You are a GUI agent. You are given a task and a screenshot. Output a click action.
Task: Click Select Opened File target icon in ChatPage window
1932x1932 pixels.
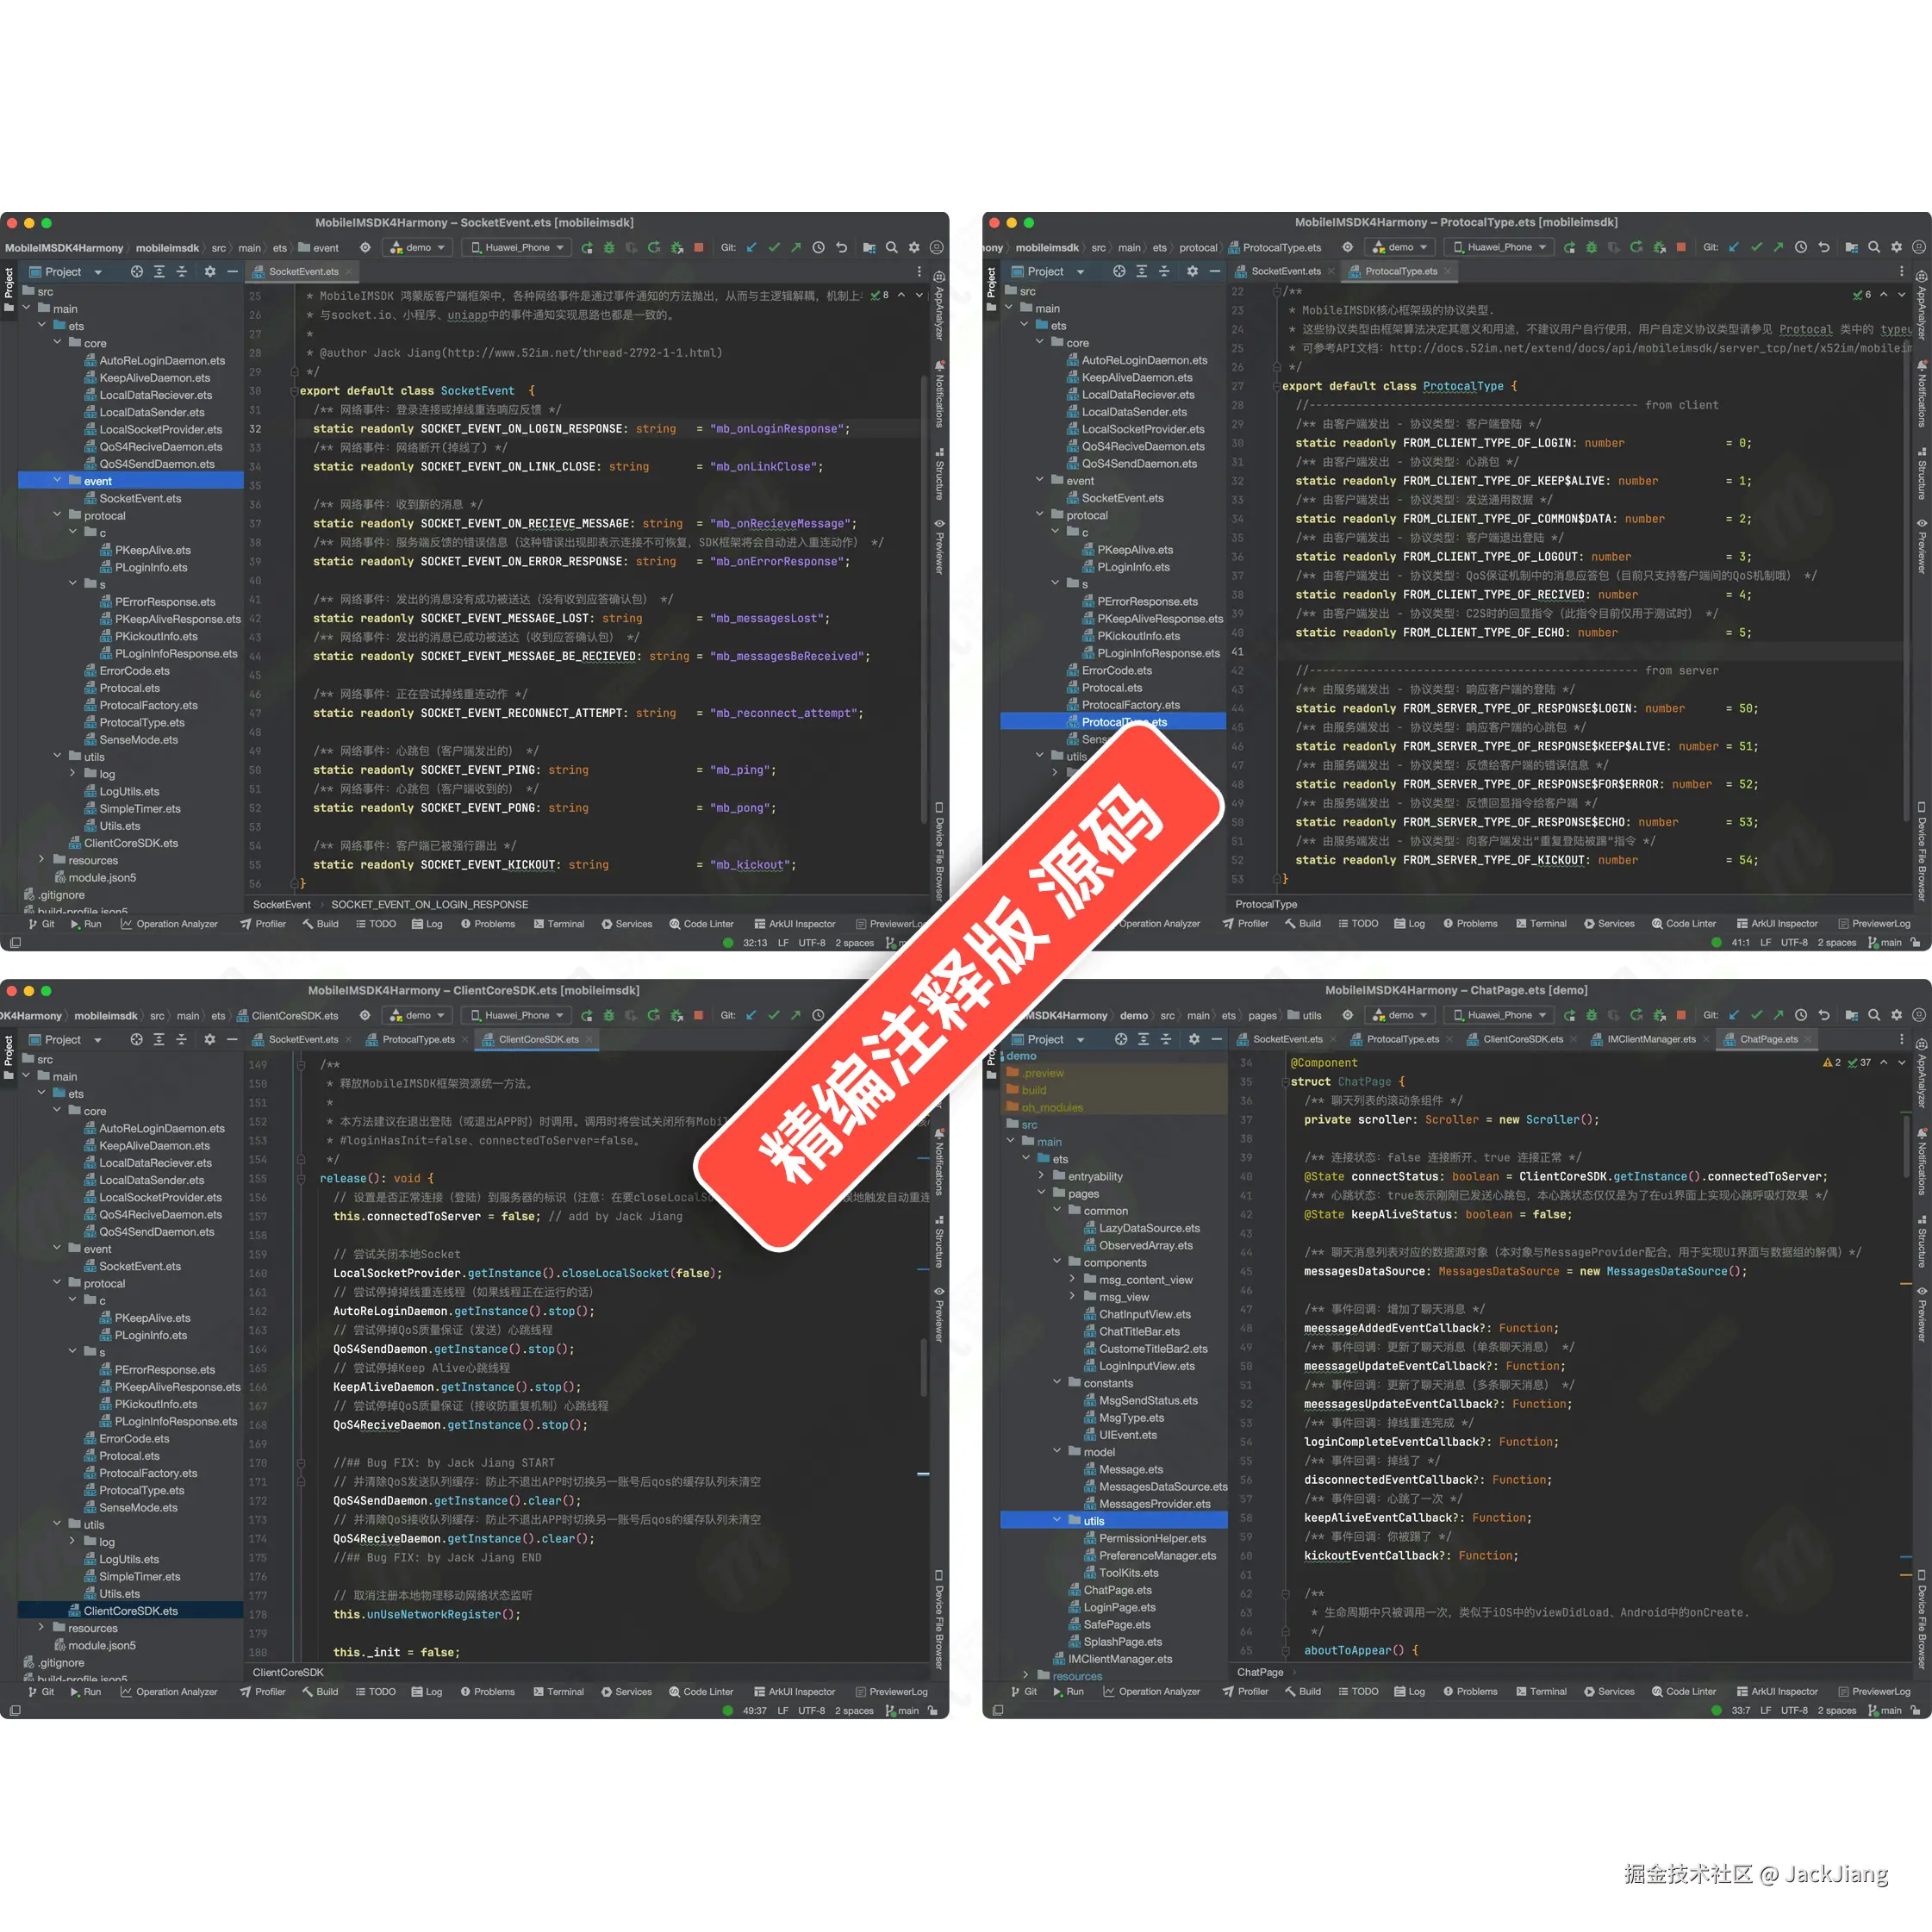(1120, 1040)
